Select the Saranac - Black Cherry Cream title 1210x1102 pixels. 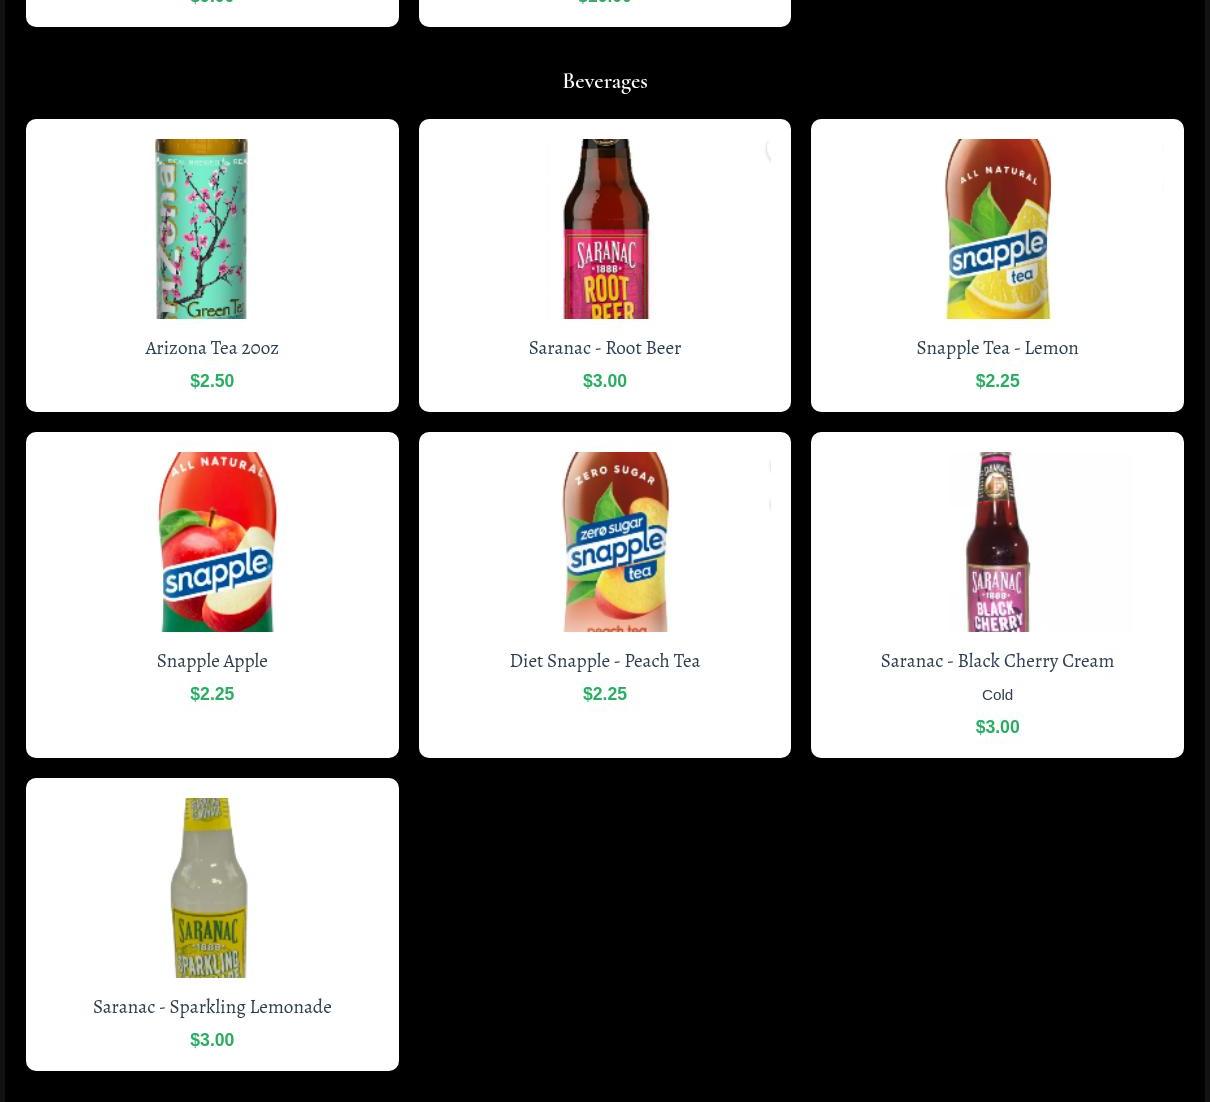(997, 661)
